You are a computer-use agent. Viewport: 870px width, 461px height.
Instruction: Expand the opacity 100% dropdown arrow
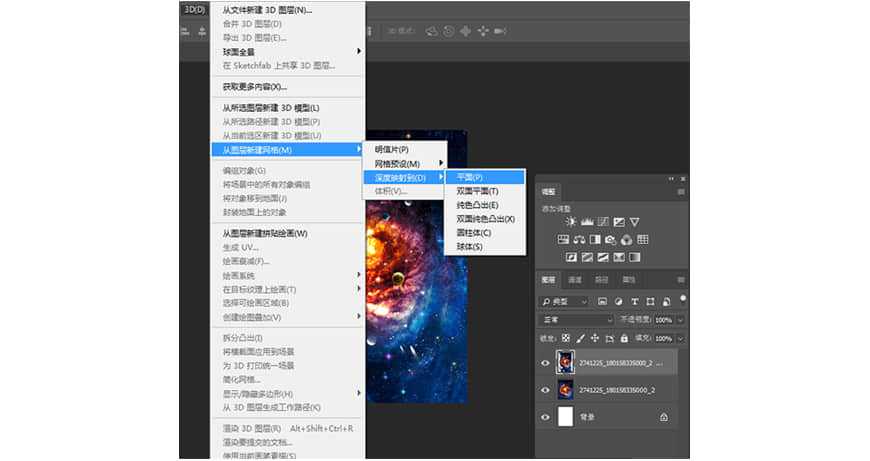pyautogui.click(x=681, y=320)
